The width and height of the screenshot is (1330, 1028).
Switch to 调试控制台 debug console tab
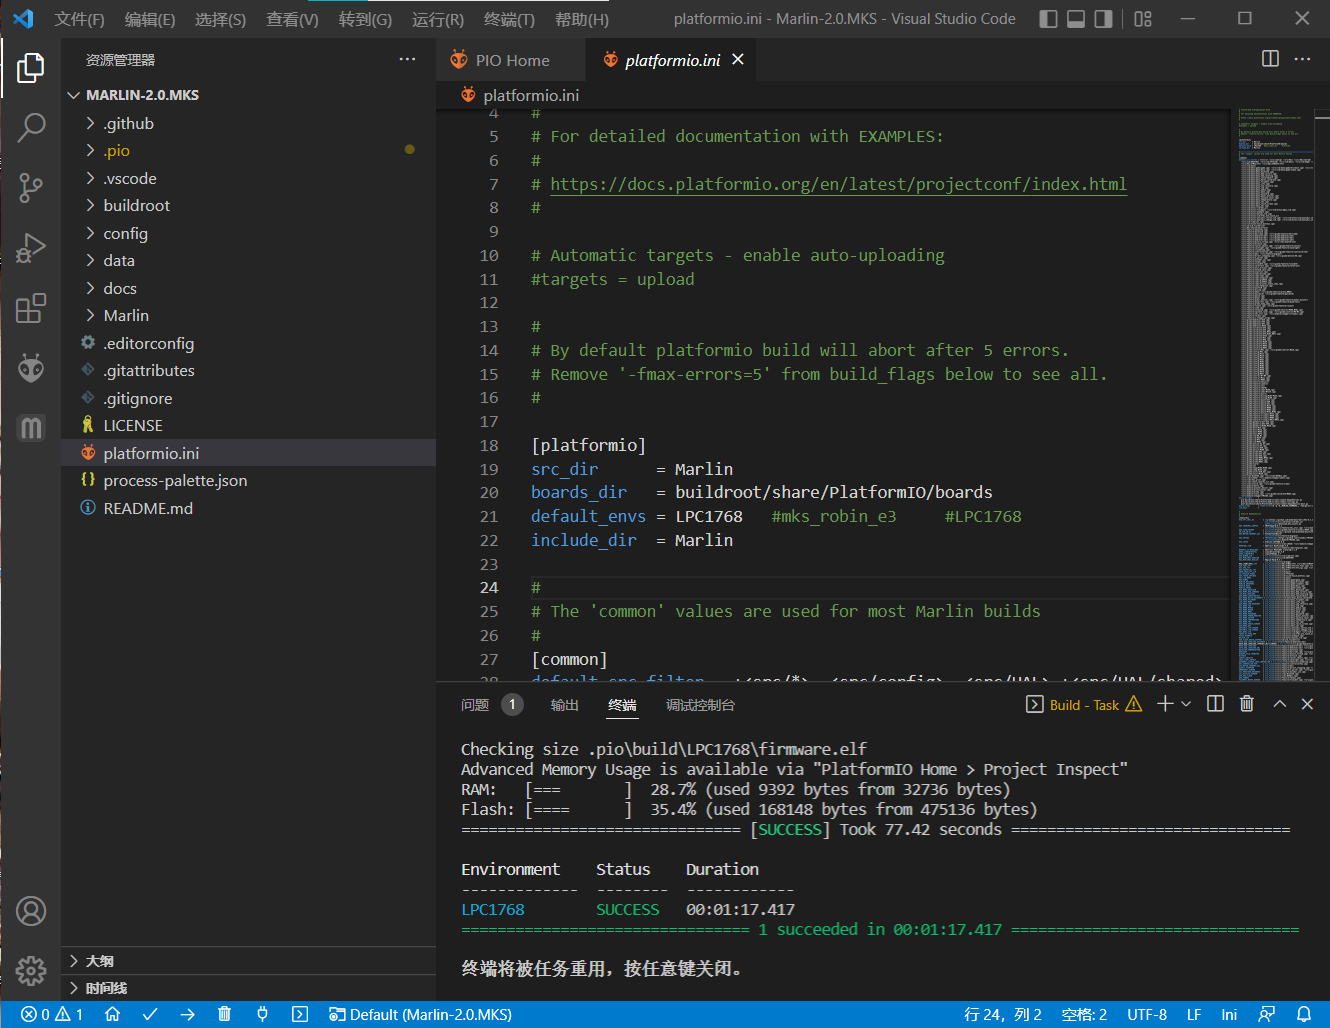[700, 705]
